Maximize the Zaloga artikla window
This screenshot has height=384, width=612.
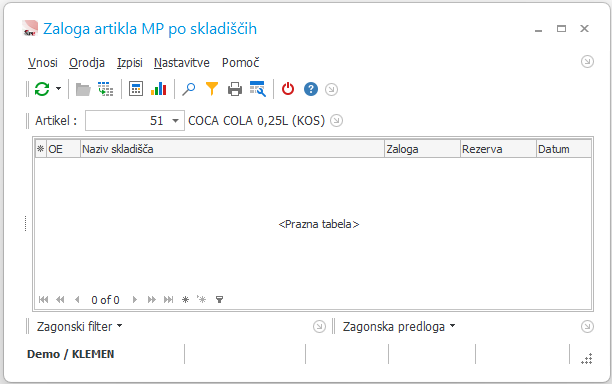[561, 28]
